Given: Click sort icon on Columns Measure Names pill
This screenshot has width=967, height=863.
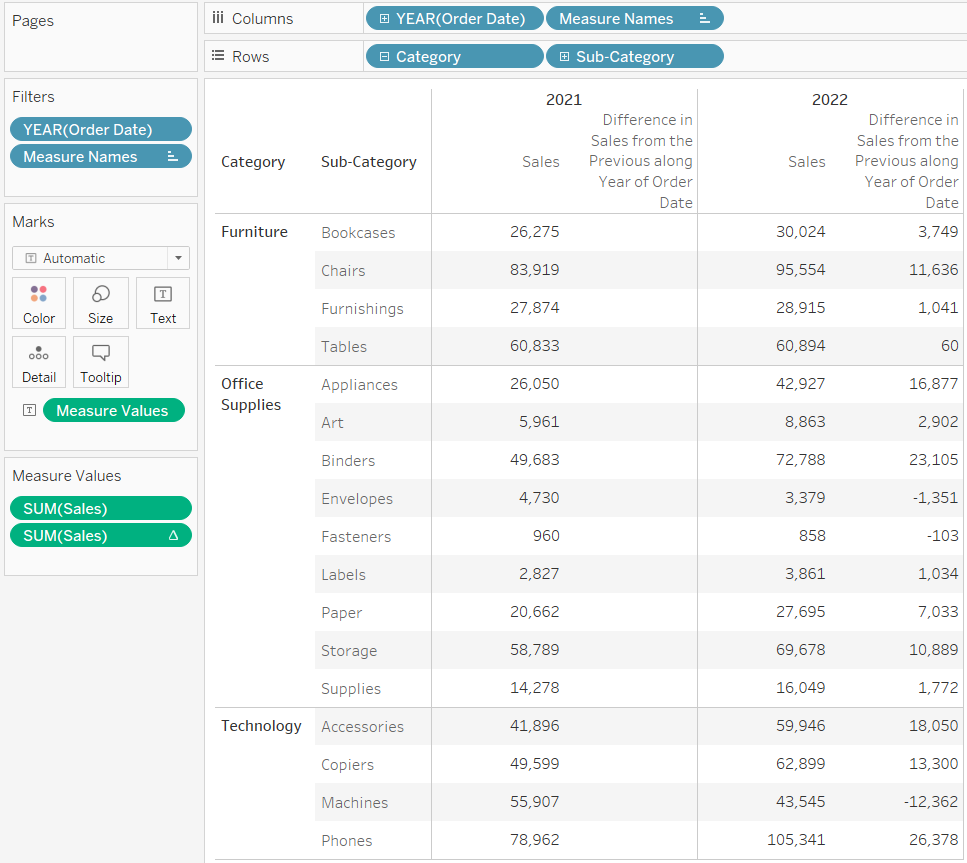Looking at the screenshot, I should click(704, 18).
